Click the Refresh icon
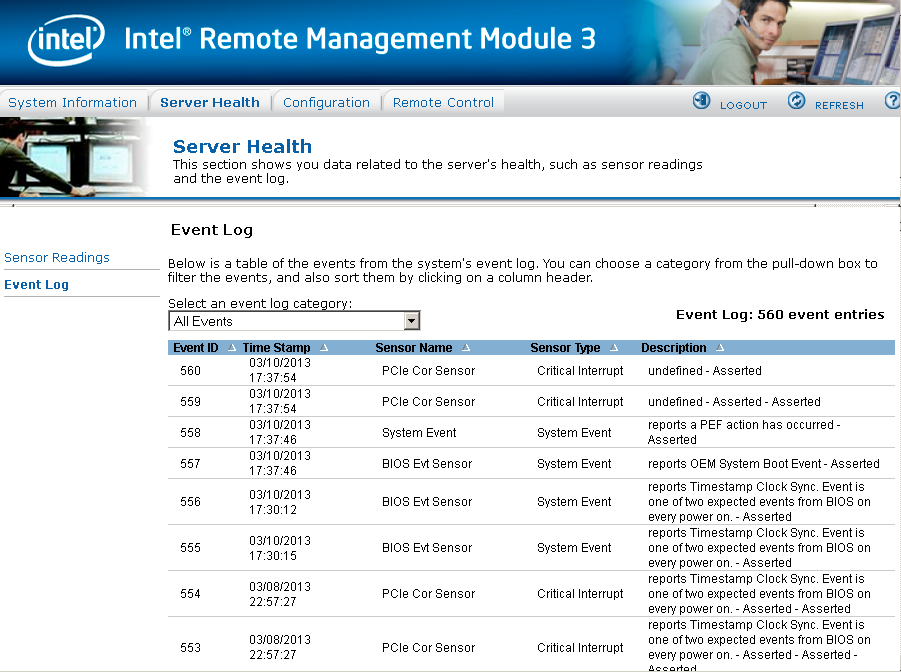901x672 pixels. 796,101
